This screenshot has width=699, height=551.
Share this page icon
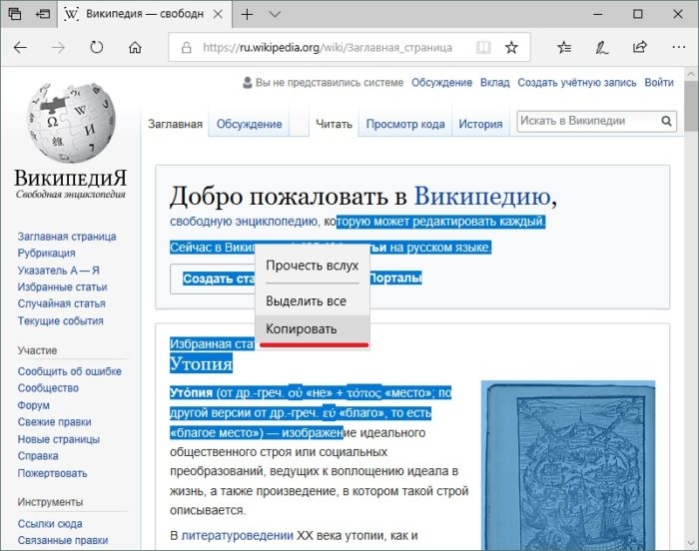[x=640, y=46]
